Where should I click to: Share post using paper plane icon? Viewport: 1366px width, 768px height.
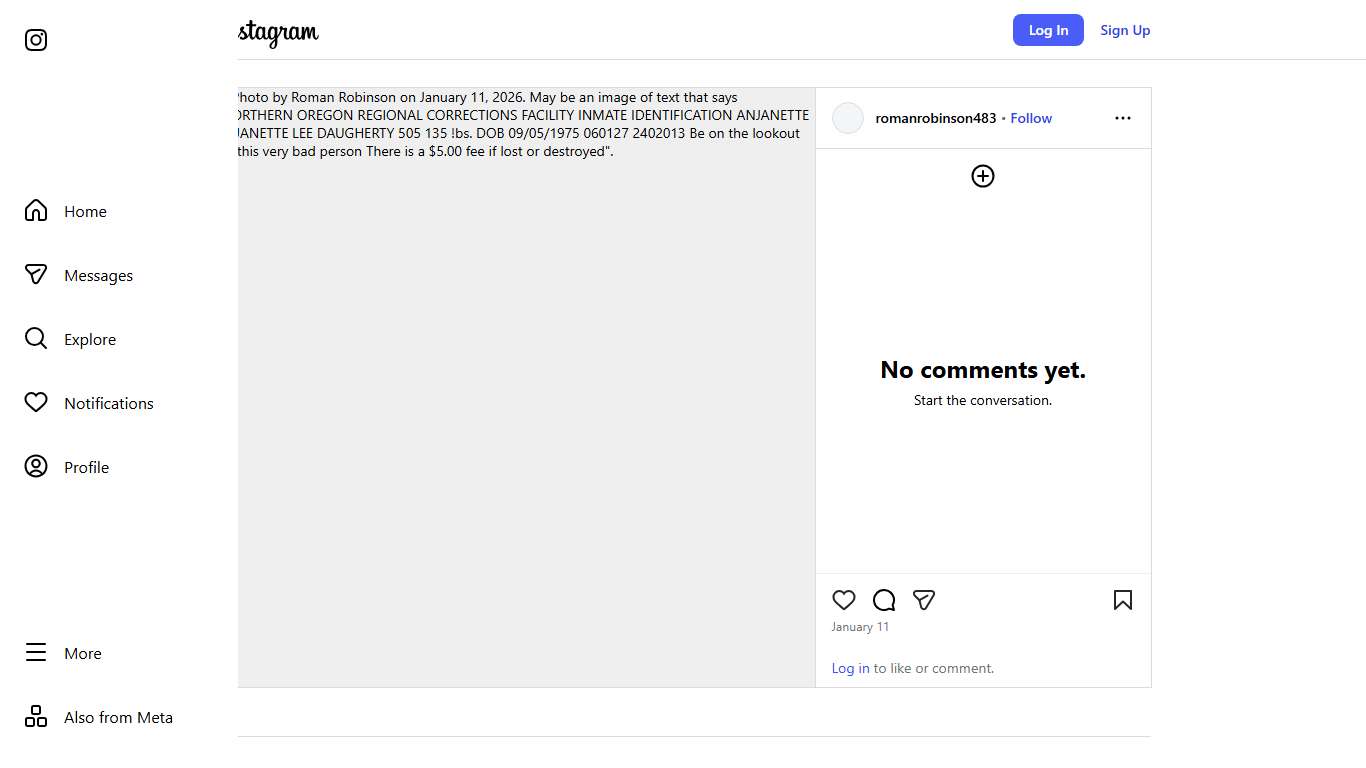click(924, 600)
